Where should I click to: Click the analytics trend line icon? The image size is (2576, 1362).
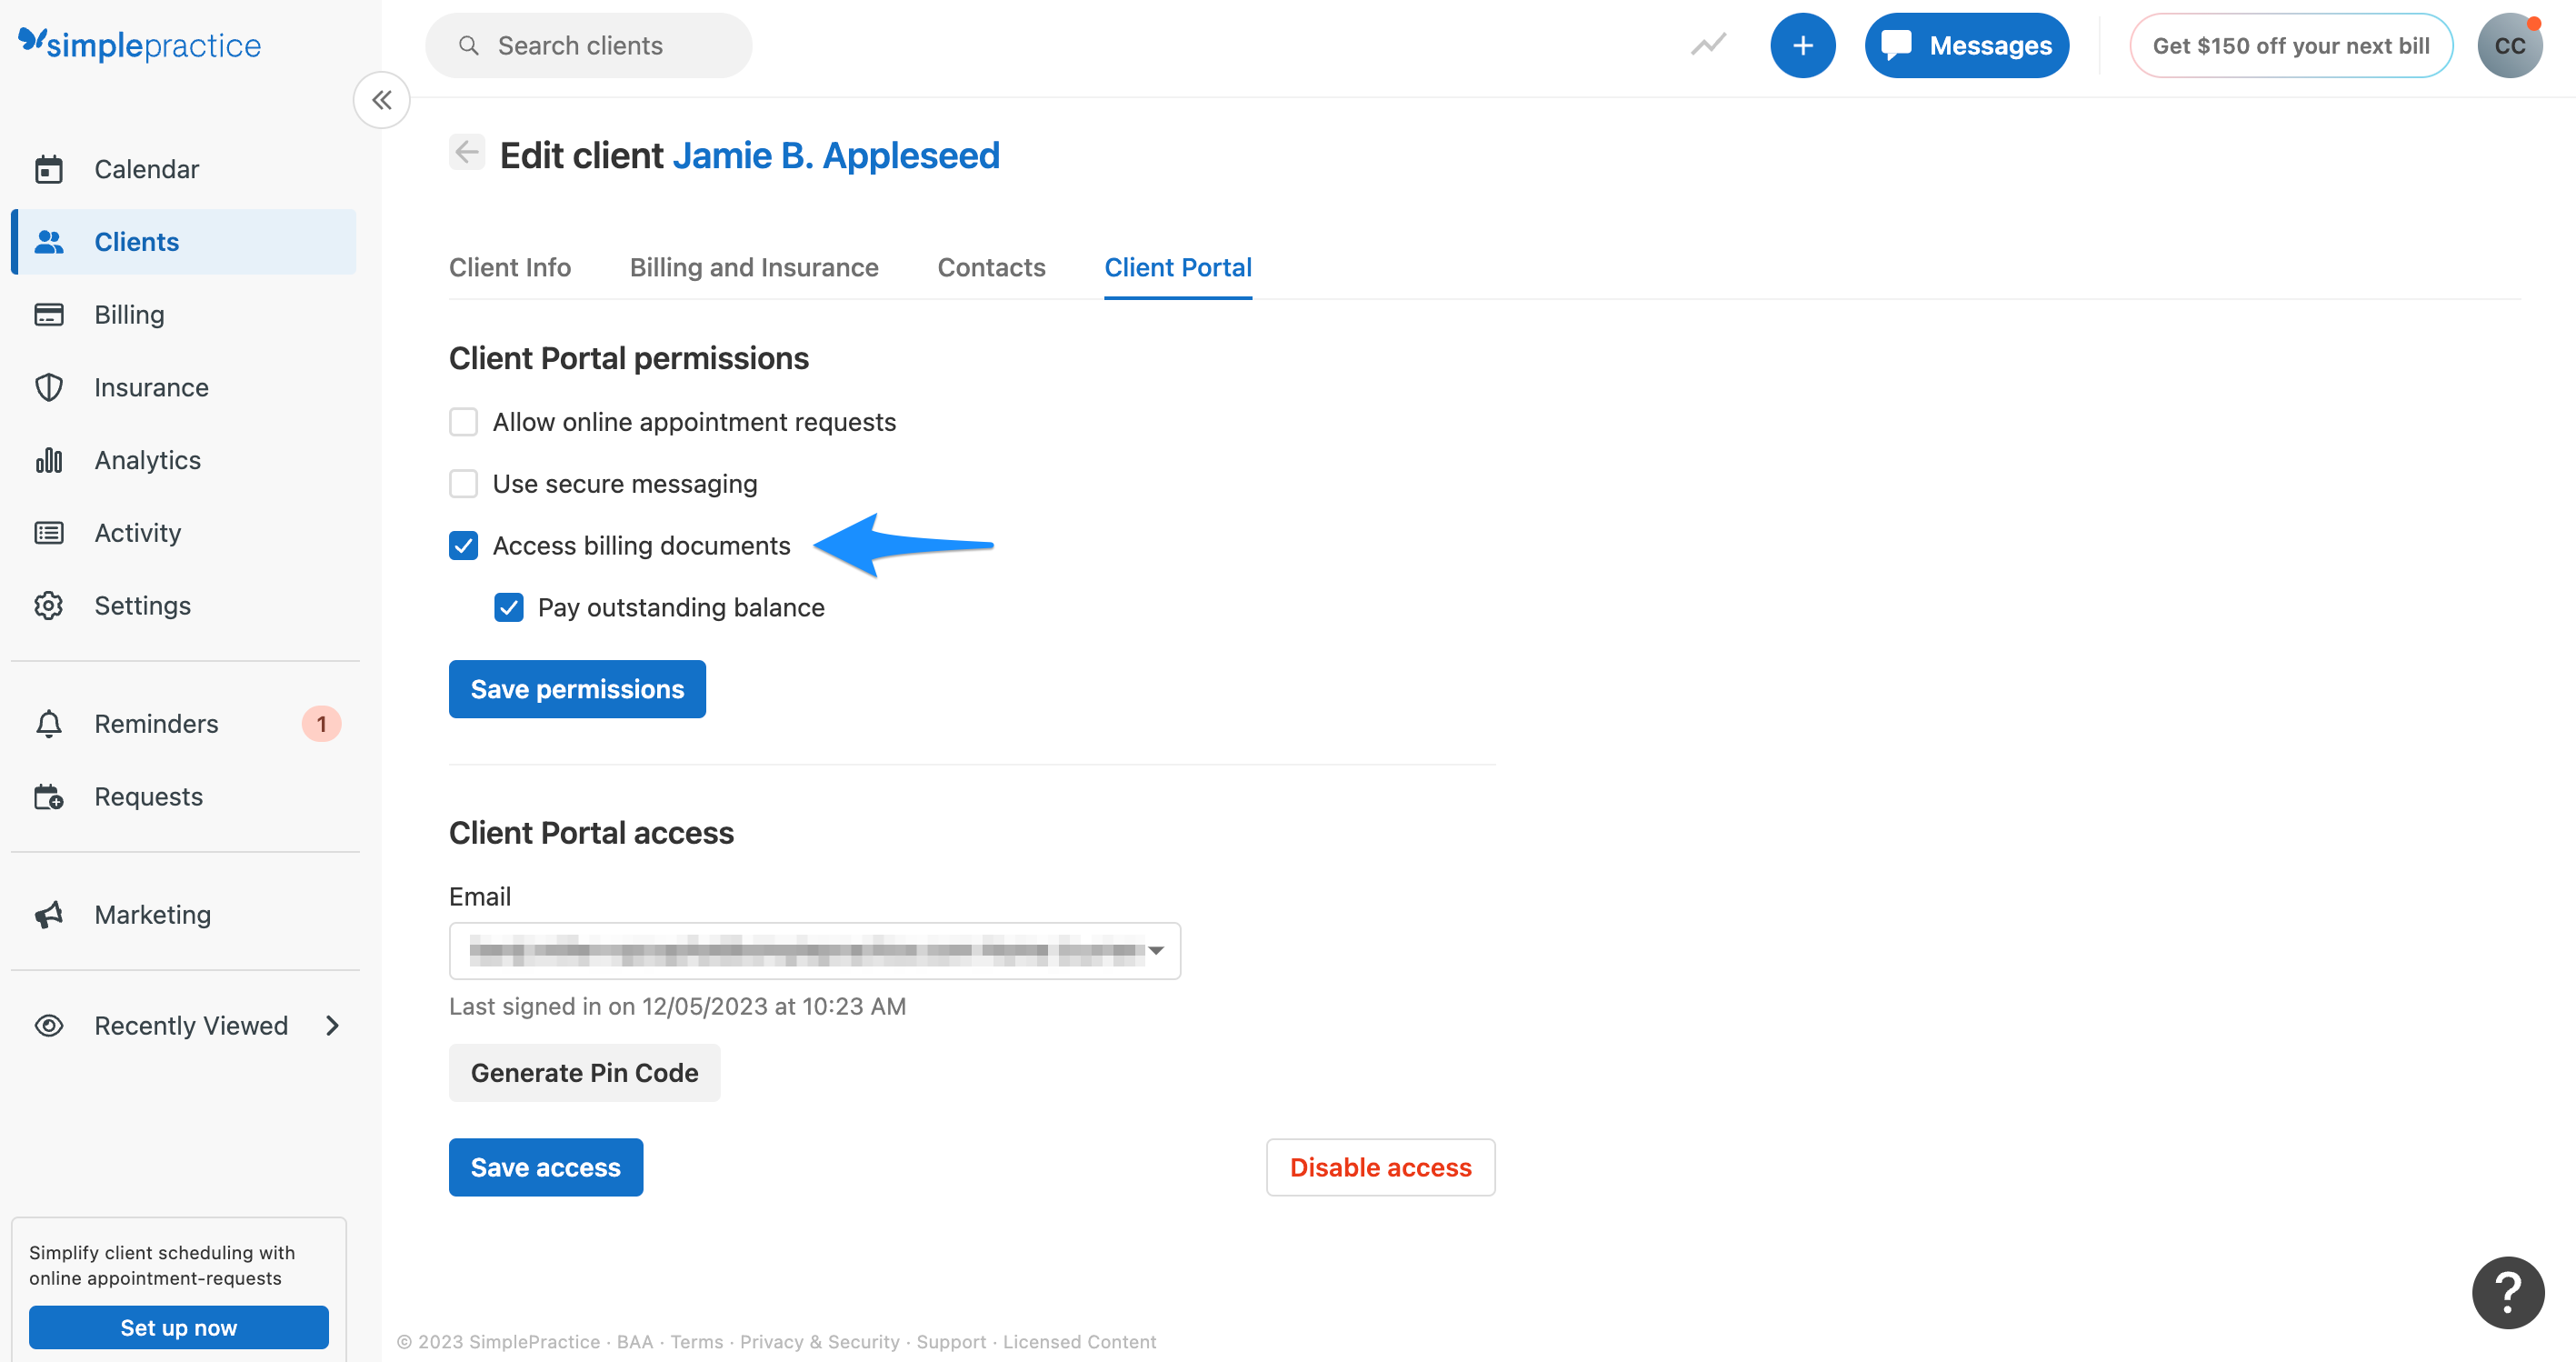coord(1708,45)
